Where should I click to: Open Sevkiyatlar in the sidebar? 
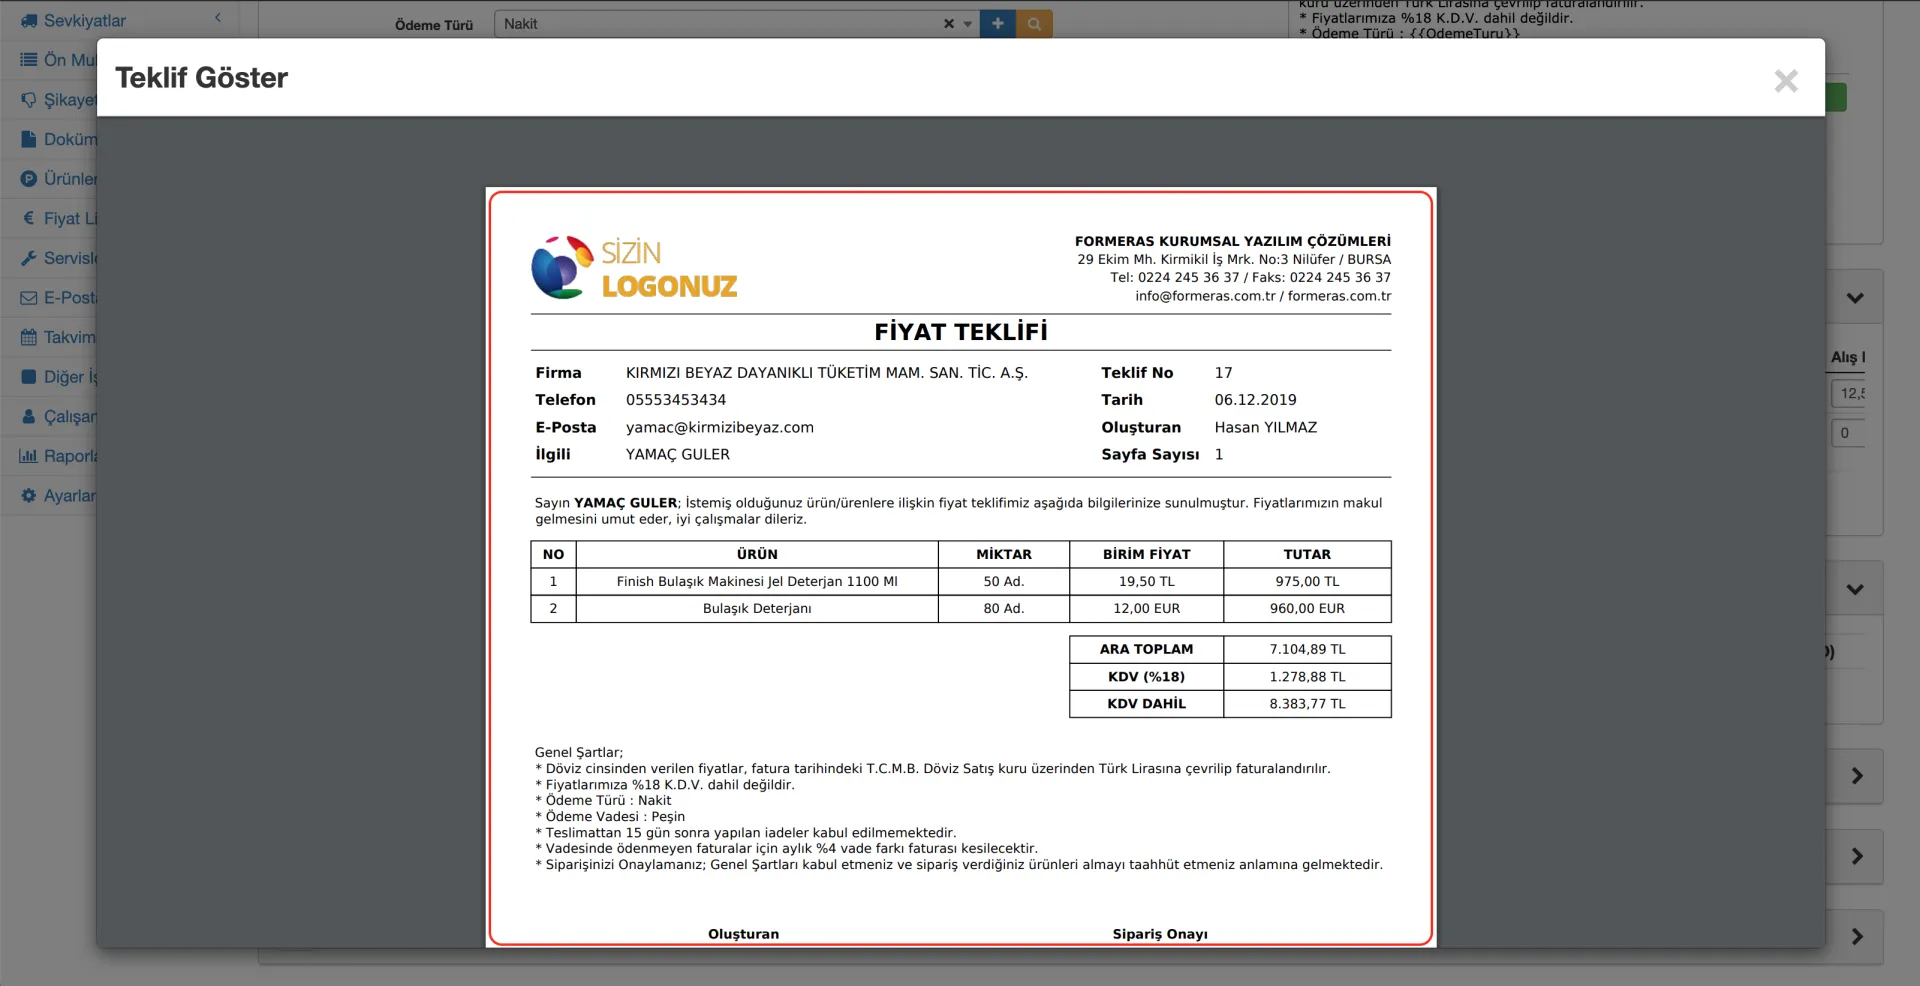(84, 20)
